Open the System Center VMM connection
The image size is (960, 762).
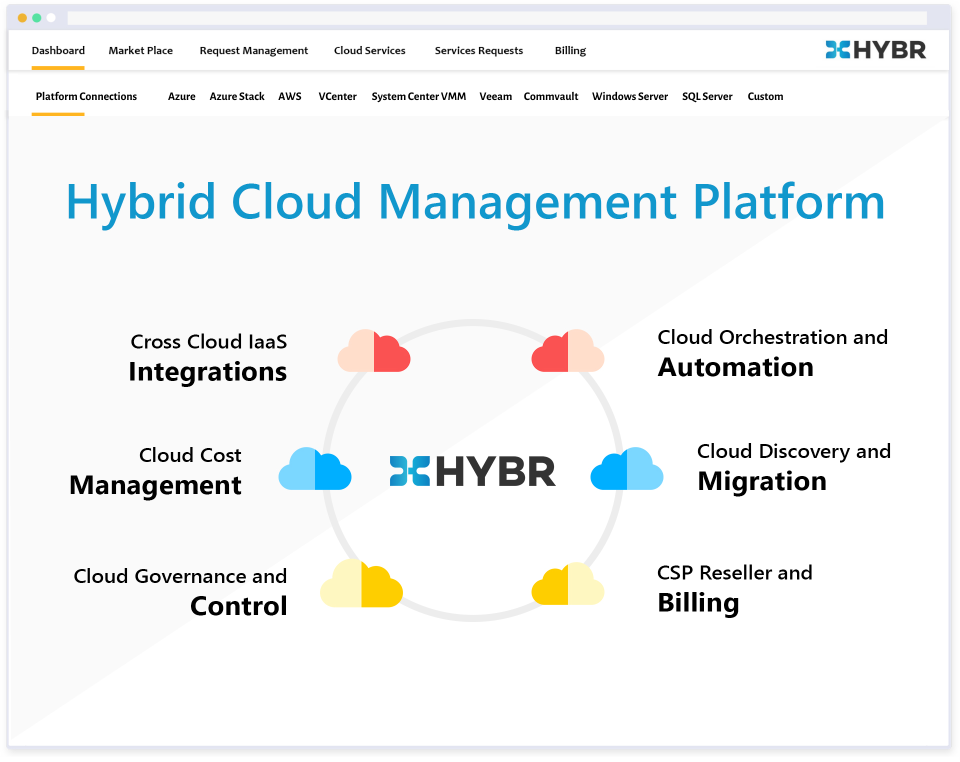coord(418,96)
